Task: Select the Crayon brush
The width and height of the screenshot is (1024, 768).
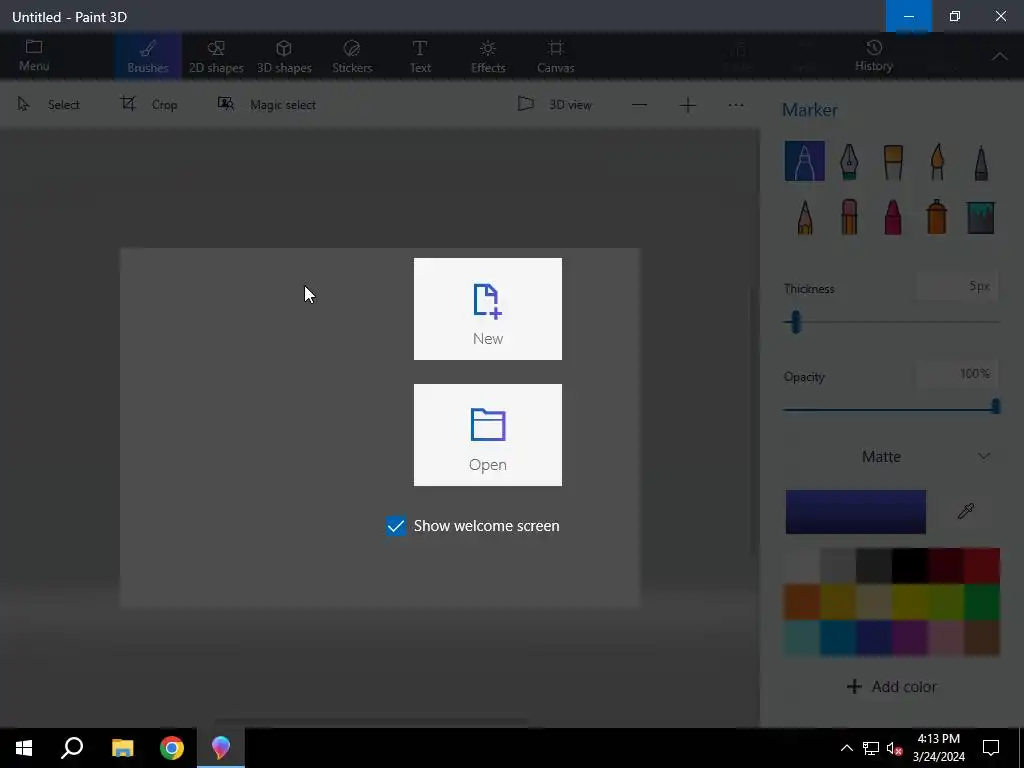Action: (x=893, y=217)
